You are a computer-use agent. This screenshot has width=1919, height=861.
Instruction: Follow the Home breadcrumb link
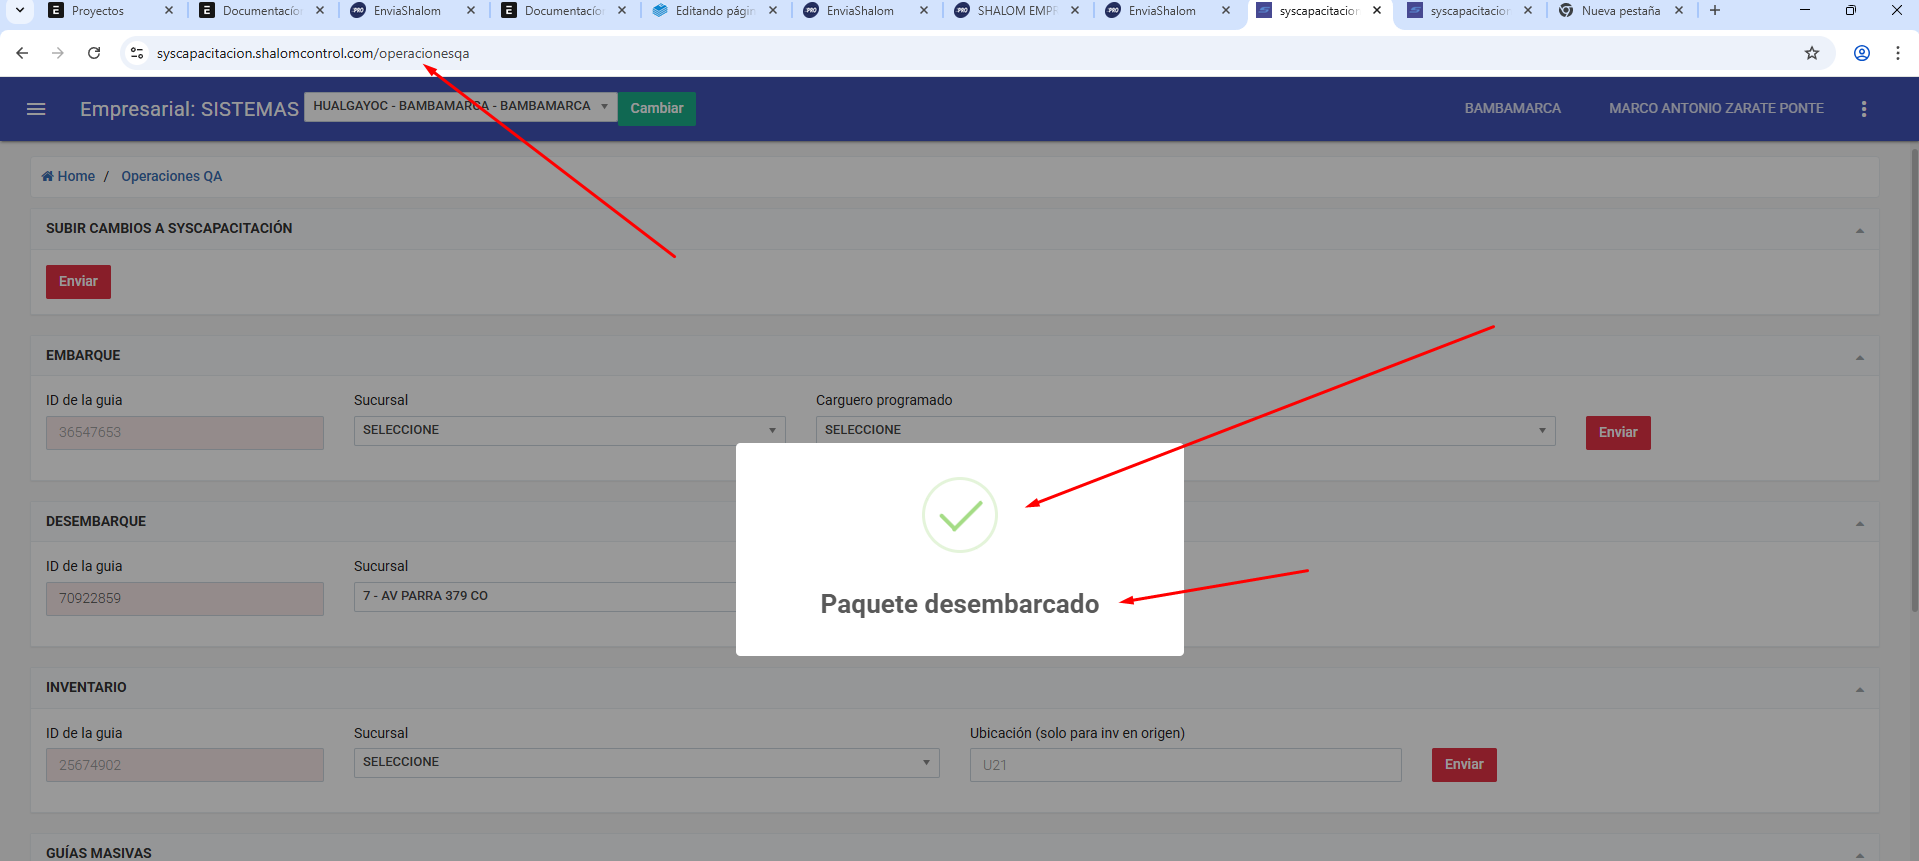(x=69, y=176)
